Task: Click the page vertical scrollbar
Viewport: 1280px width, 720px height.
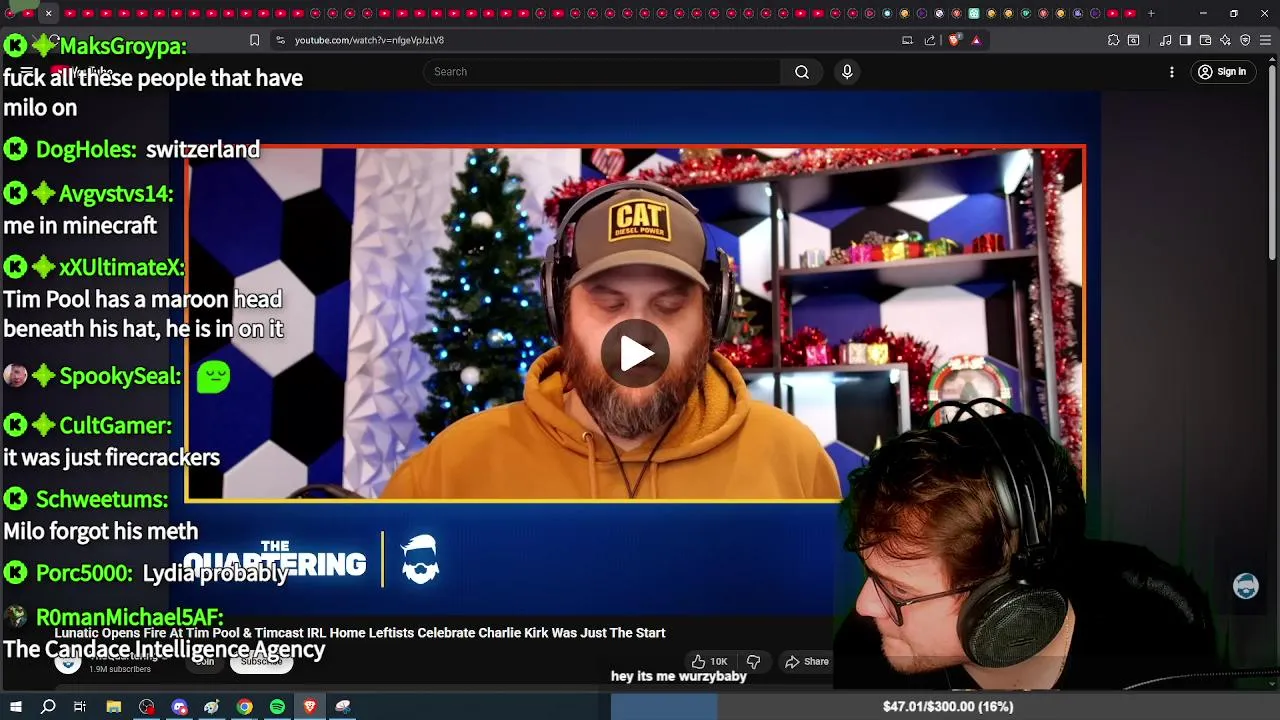Action: pos(1272,160)
